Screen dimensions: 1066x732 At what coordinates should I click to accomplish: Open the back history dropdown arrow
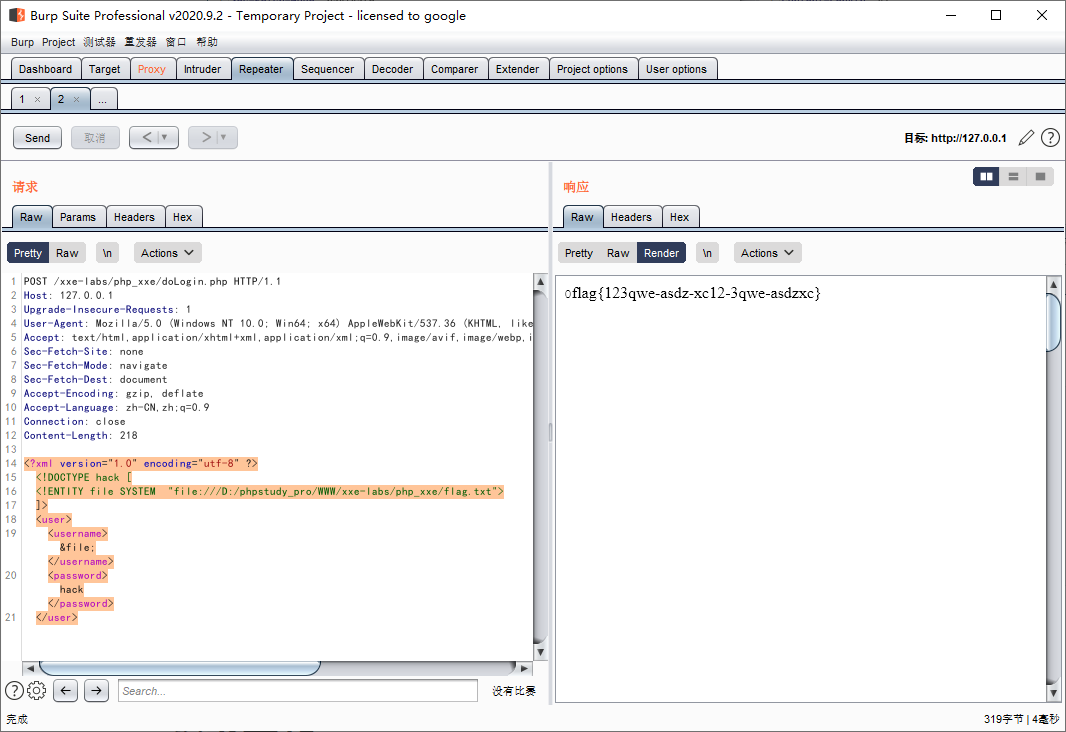coord(165,137)
